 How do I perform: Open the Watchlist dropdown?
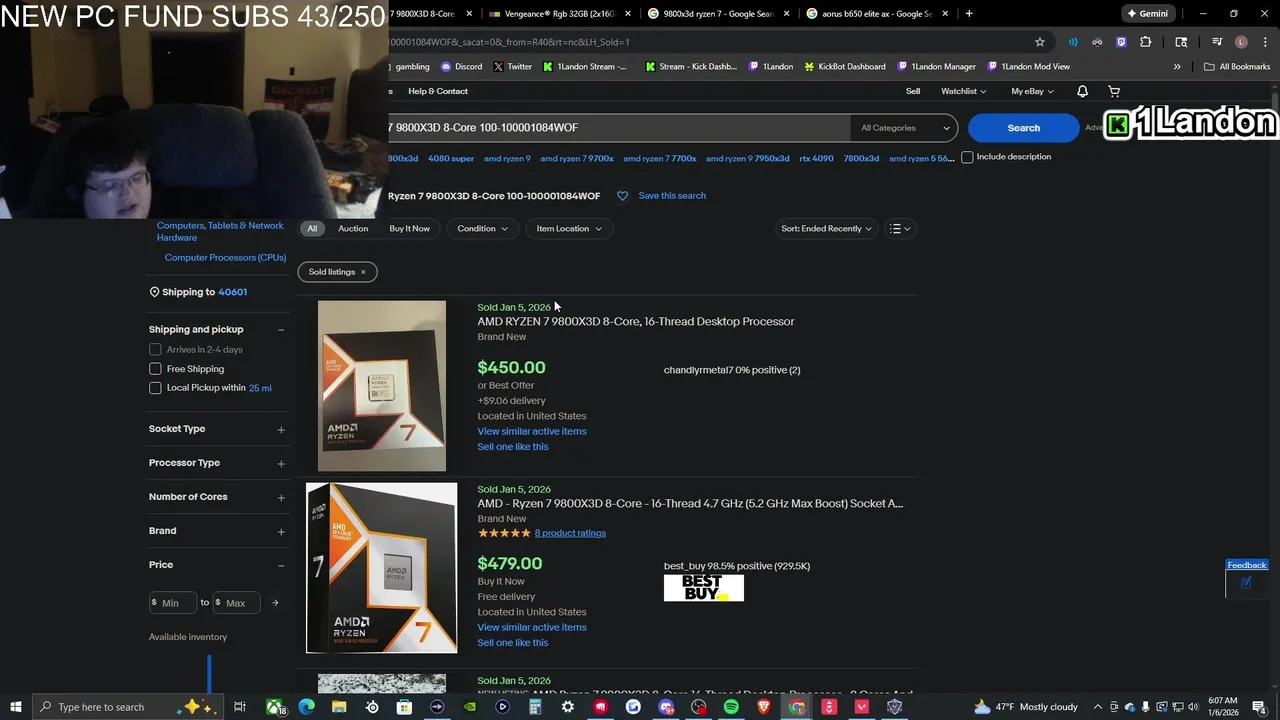pos(964,91)
